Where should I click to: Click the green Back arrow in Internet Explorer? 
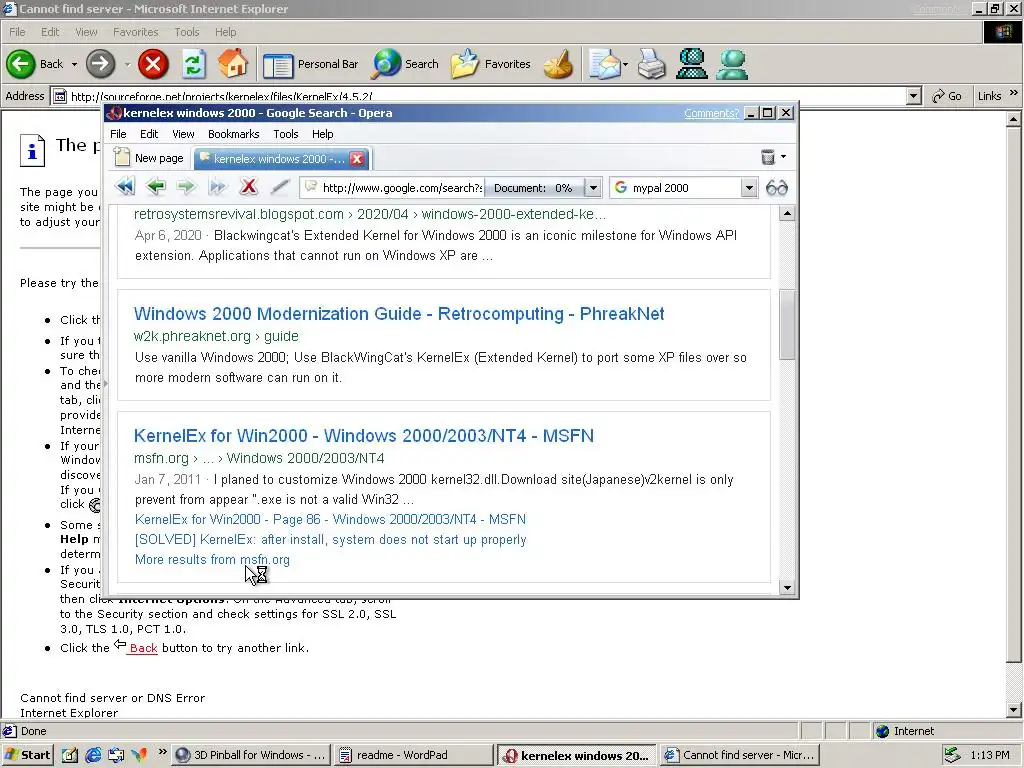click(20, 64)
